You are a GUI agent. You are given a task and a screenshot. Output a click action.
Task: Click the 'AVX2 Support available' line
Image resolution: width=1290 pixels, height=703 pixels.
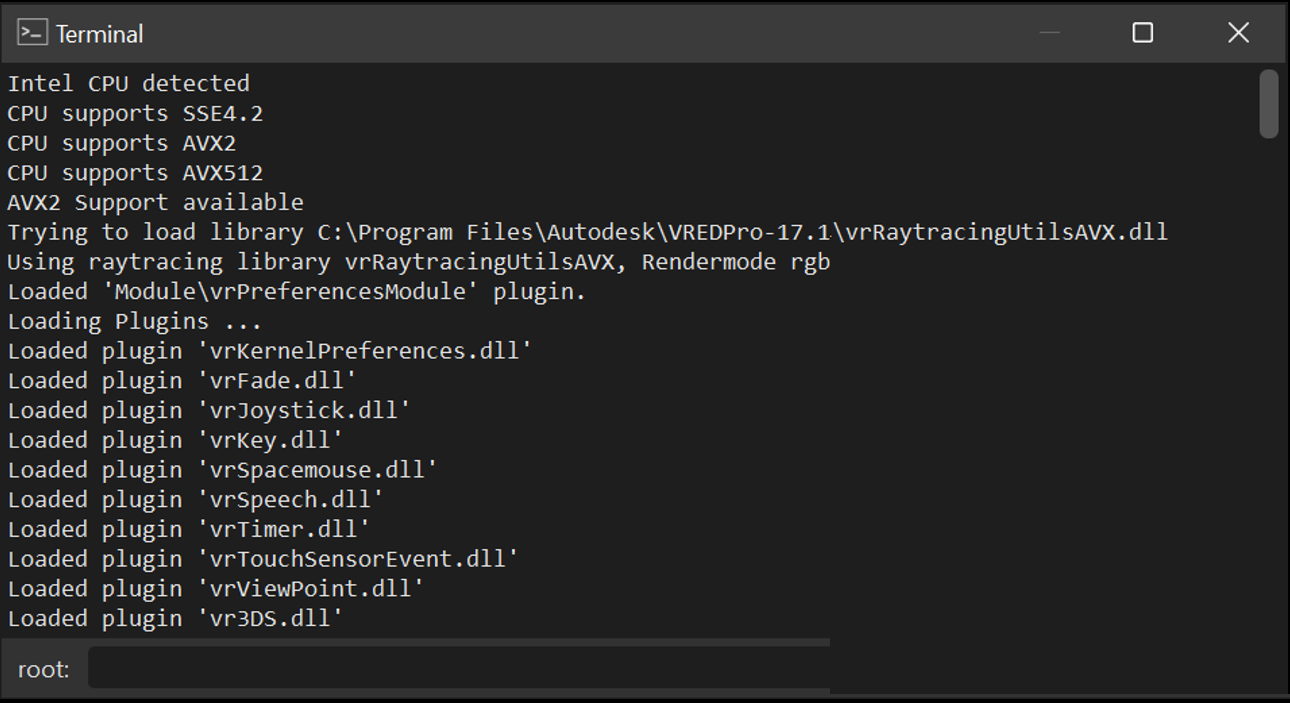(x=155, y=202)
